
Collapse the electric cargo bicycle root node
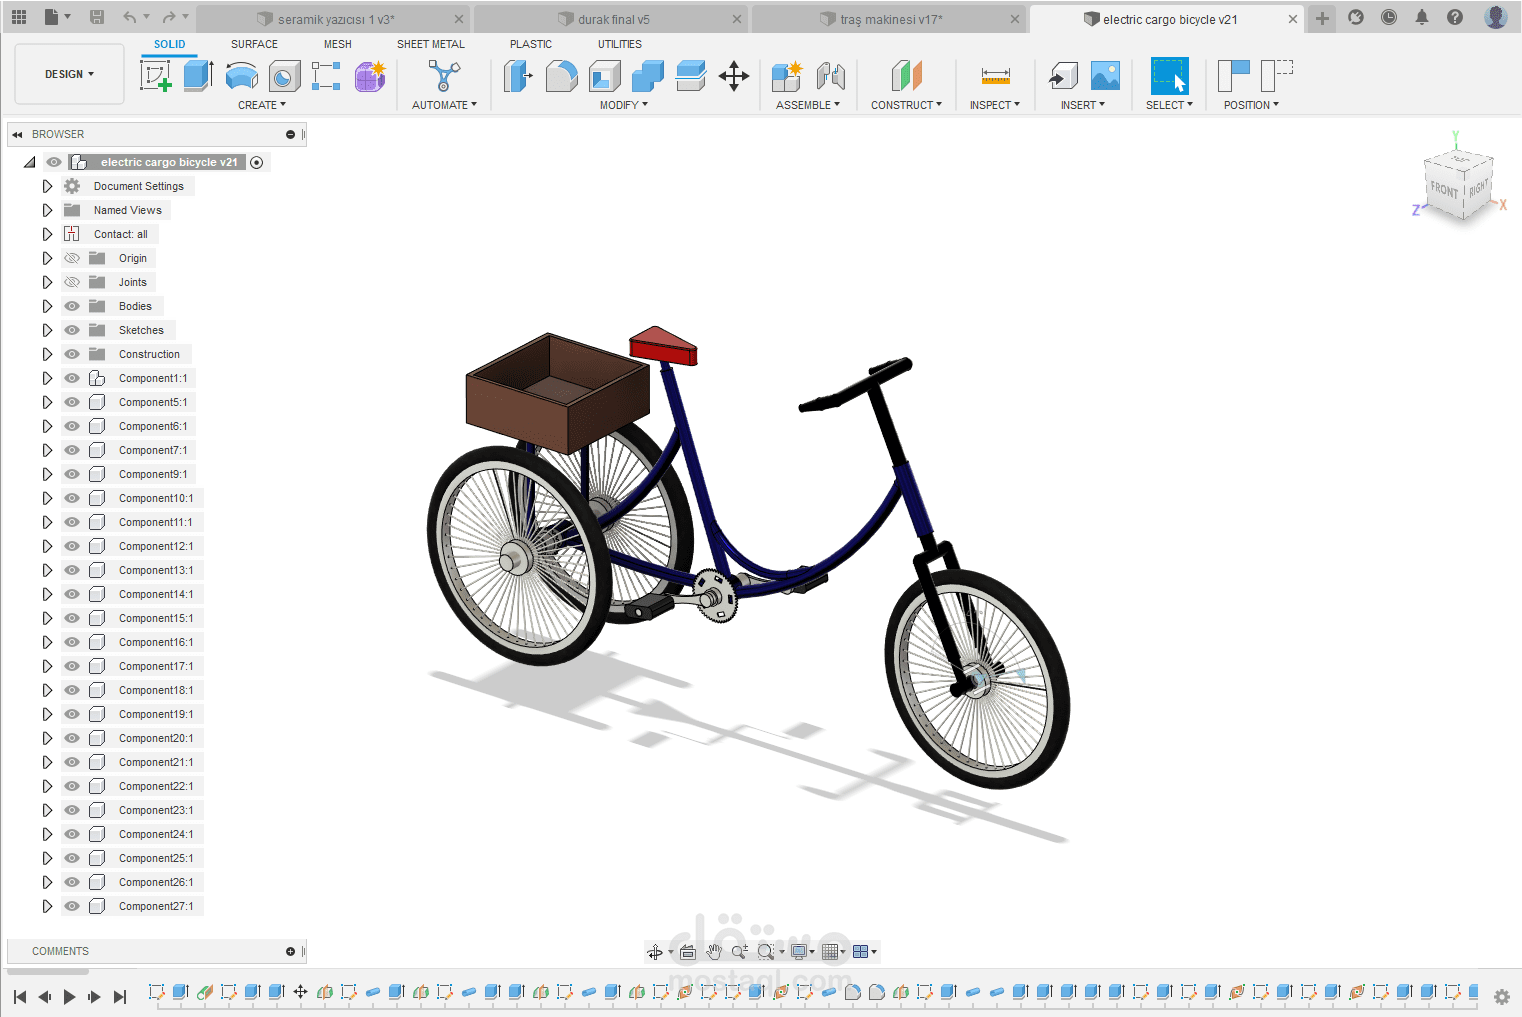(30, 162)
